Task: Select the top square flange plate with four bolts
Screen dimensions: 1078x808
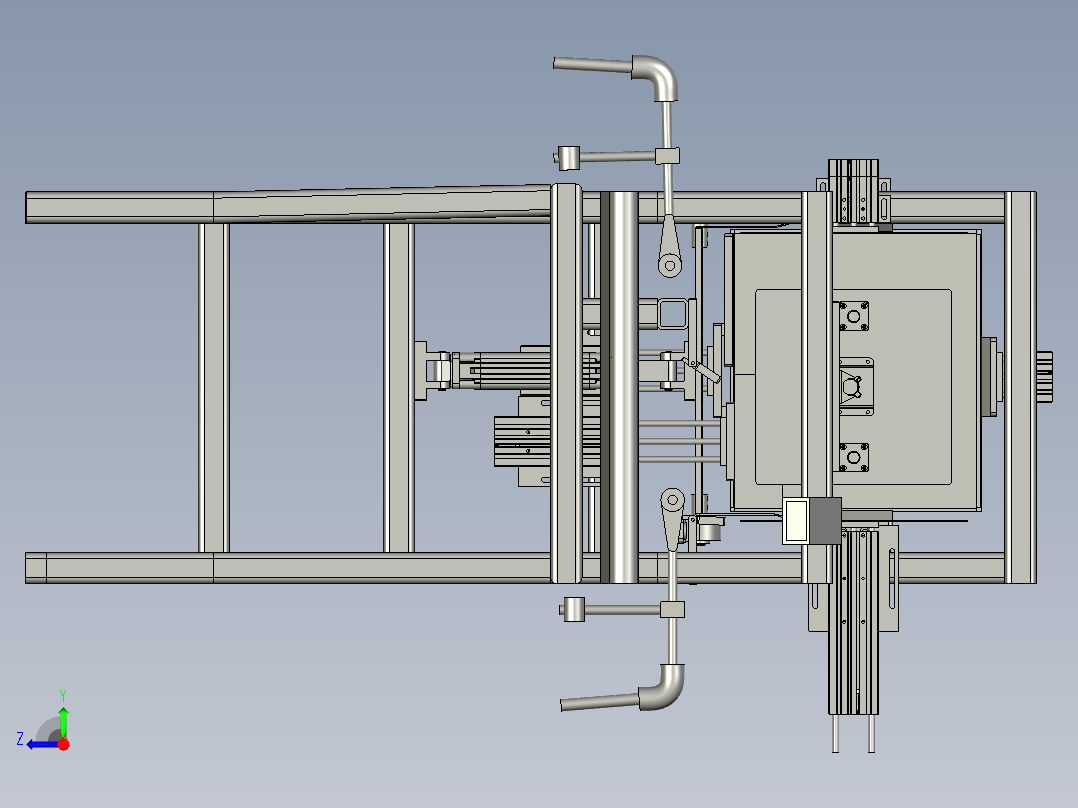Action: 853,316
